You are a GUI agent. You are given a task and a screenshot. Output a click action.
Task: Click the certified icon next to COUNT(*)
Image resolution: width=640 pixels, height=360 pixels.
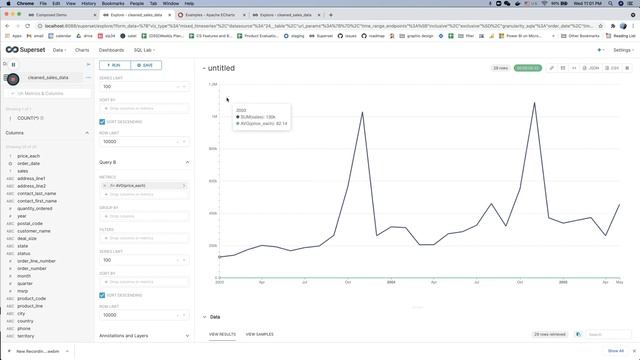tap(42, 118)
